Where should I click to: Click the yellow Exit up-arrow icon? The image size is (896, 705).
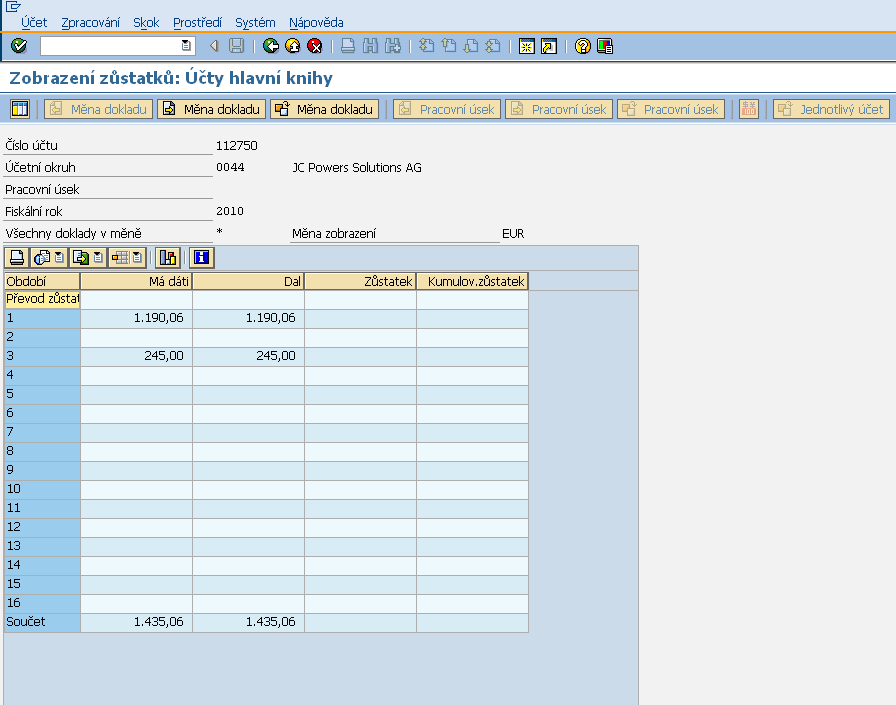[x=293, y=46]
